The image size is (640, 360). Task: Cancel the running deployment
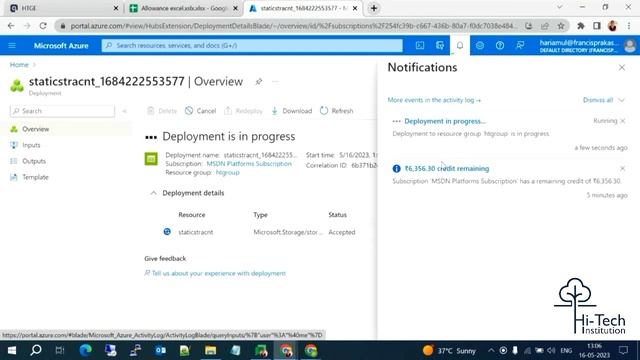pos(200,111)
